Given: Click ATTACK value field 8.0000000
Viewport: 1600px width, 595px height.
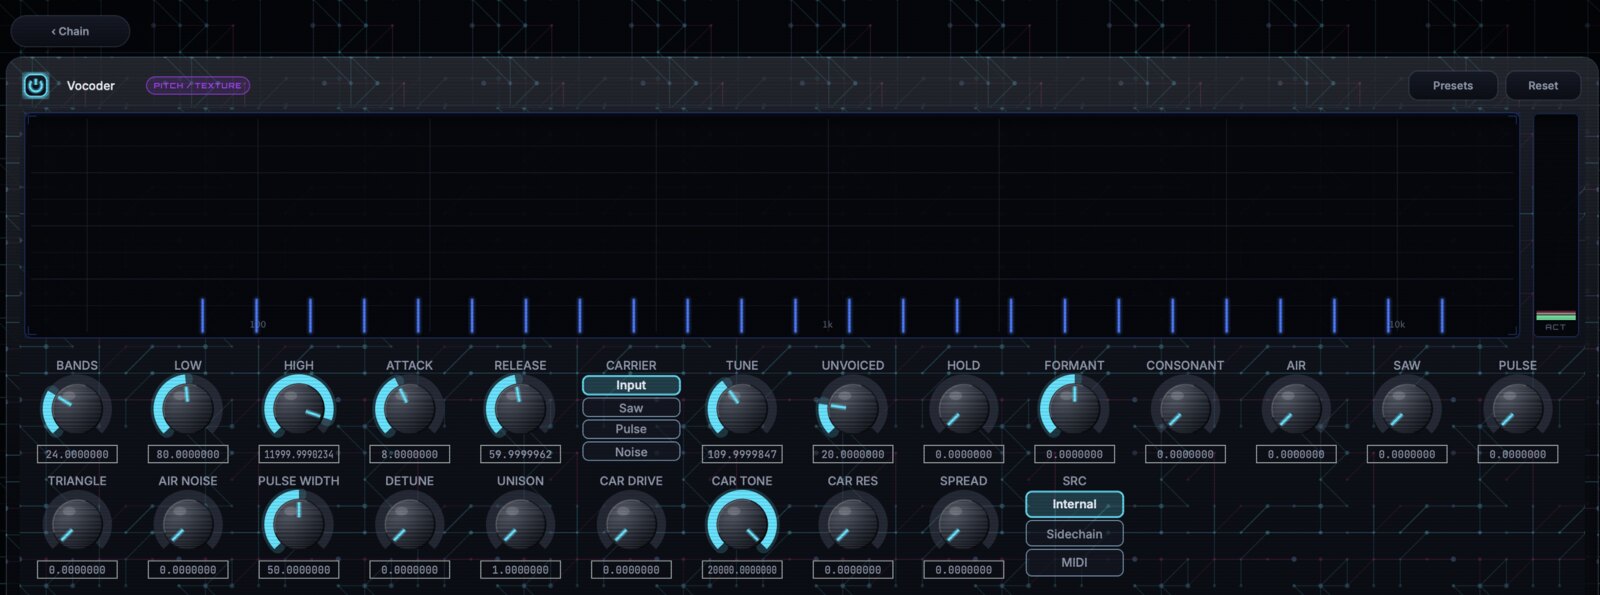Looking at the screenshot, I should [x=409, y=454].
